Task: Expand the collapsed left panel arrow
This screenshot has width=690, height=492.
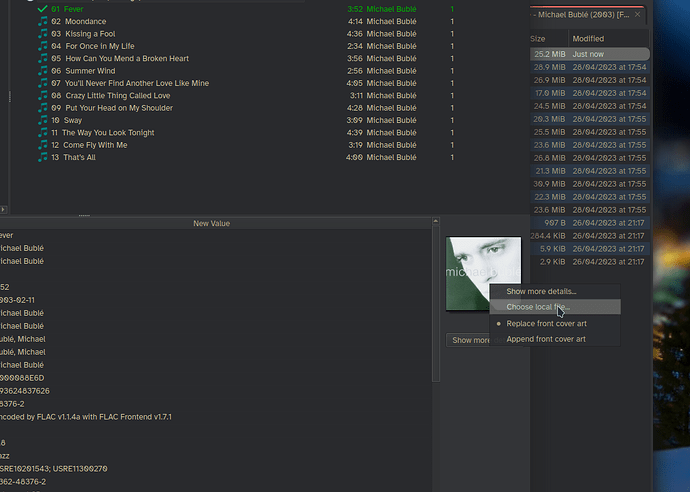Action: (3, 209)
